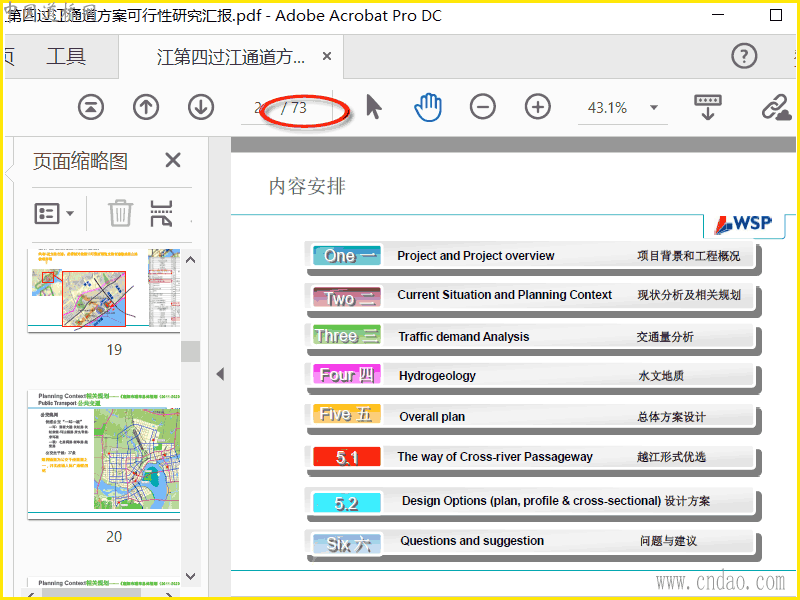Click the 'Four 四' section badge
This screenshot has height=600, width=800.
click(x=346, y=374)
